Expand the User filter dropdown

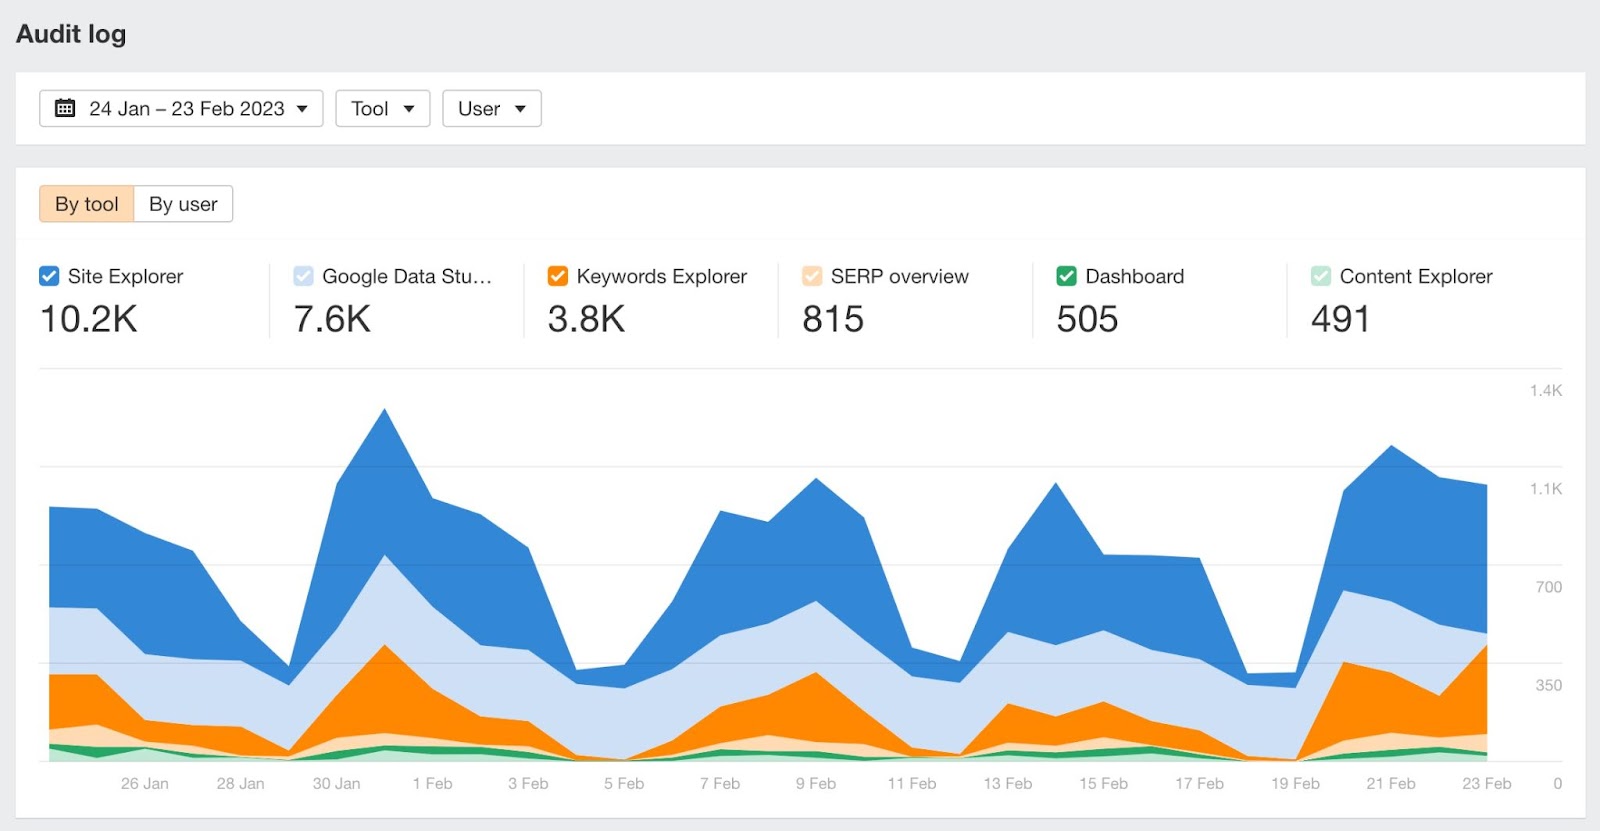click(491, 108)
